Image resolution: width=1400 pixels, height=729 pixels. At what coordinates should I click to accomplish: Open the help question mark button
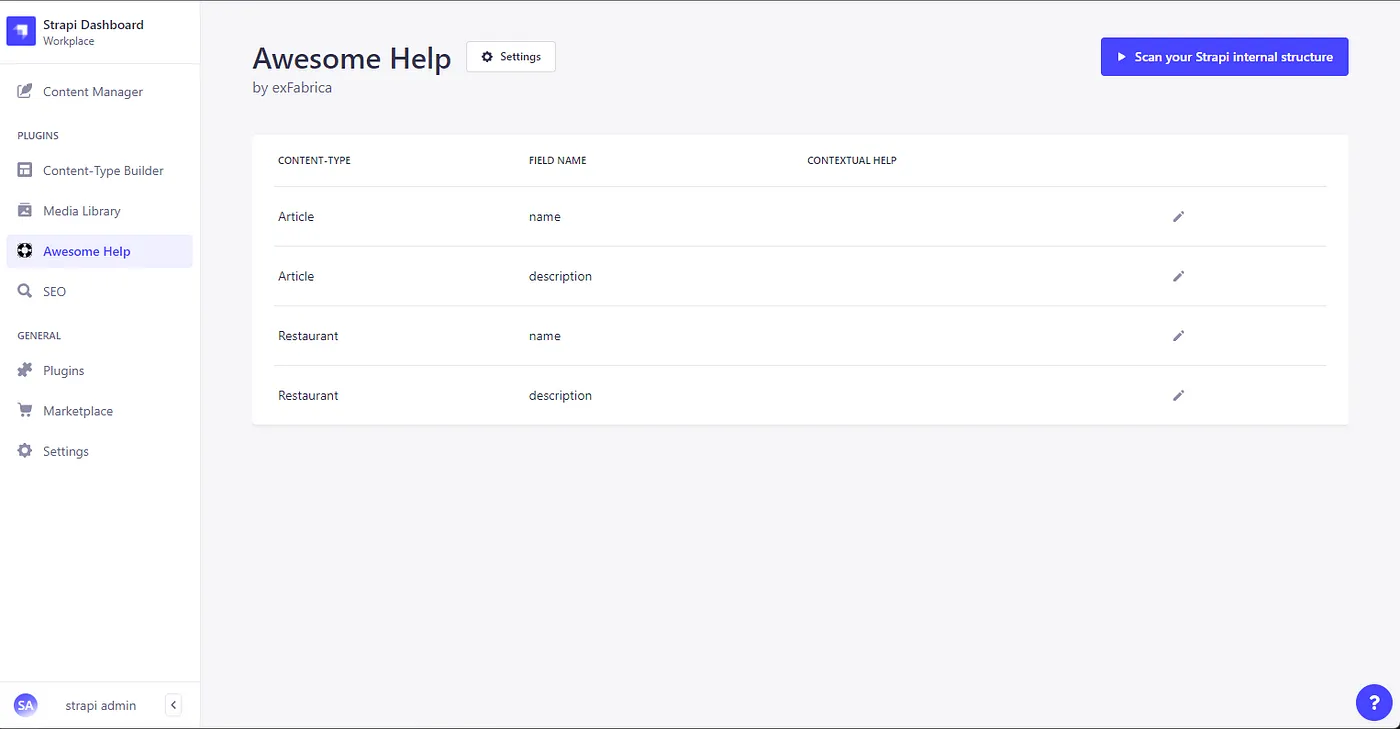tap(1373, 702)
